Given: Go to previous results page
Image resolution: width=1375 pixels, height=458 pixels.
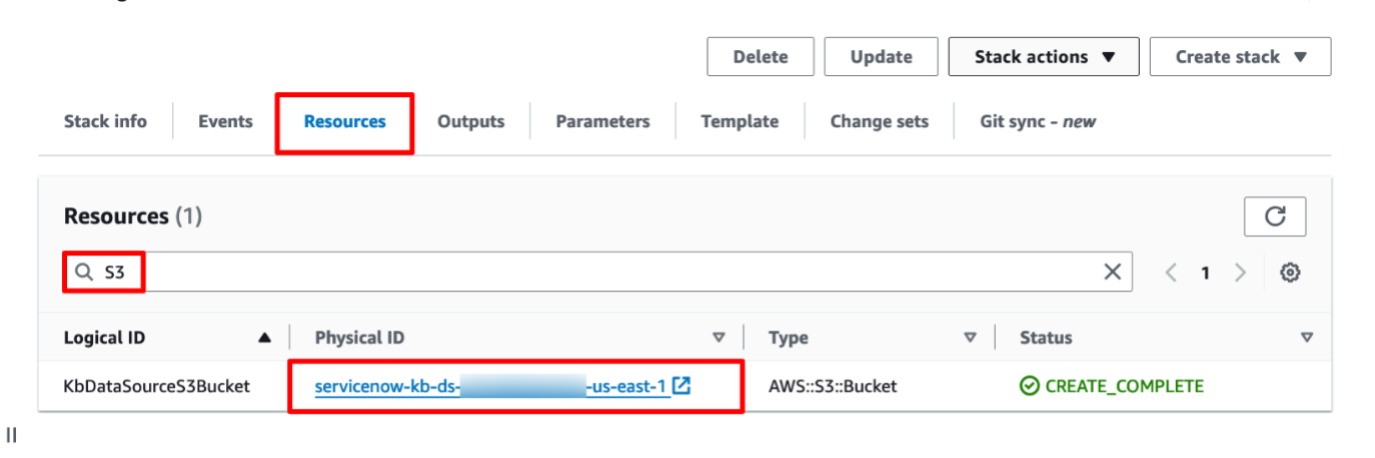Looking at the screenshot, I should point(1171,272).
